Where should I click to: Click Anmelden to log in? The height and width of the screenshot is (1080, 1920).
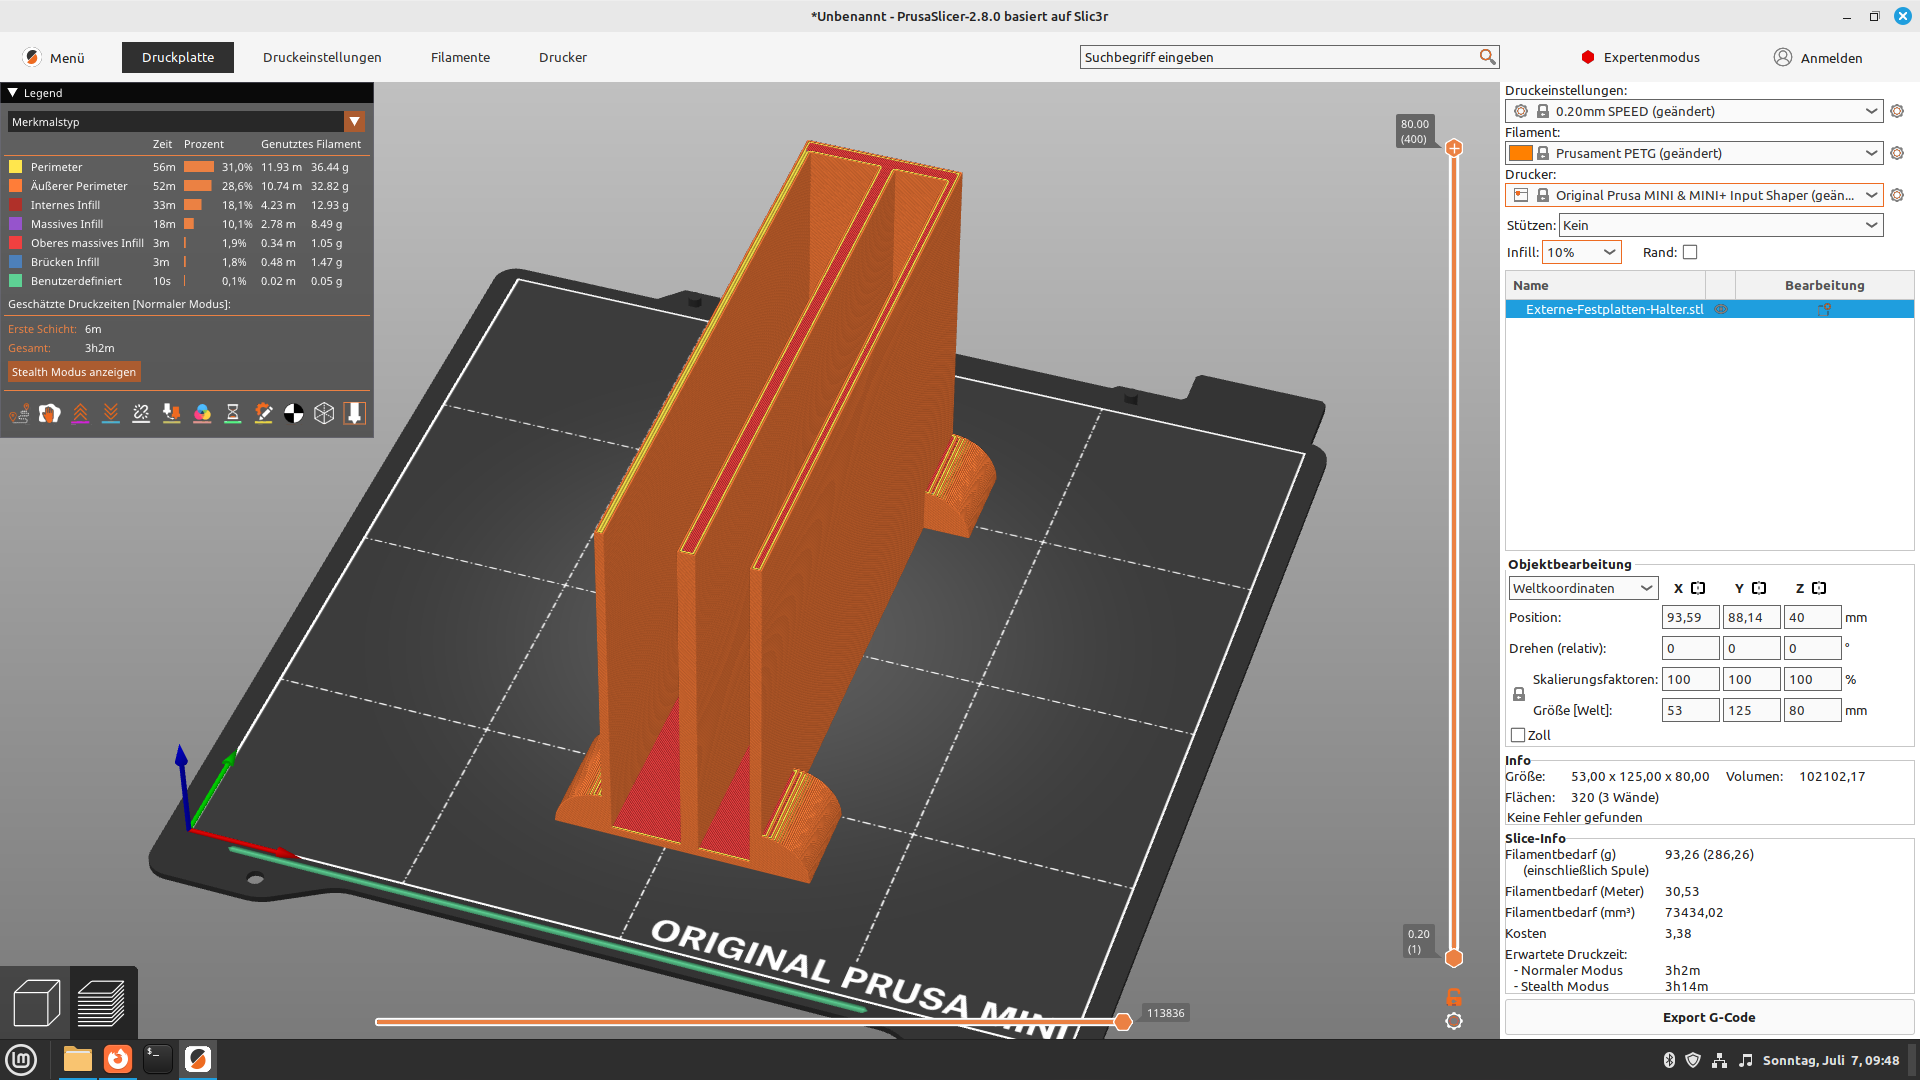pos(1818,57)
